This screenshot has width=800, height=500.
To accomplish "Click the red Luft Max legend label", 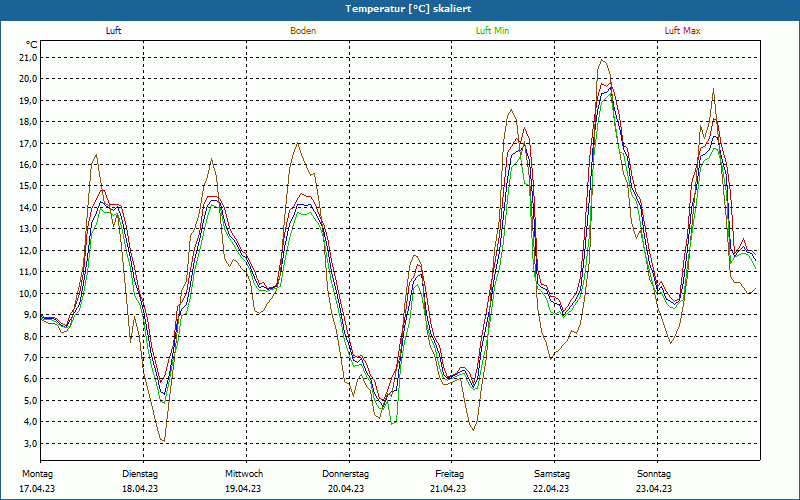I will [x=682, y=31].
